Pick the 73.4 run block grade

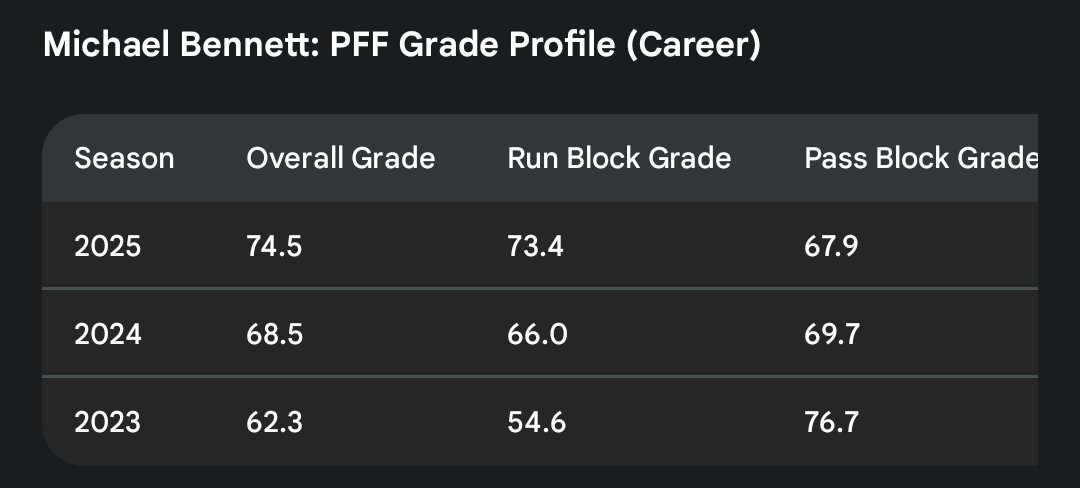[535, 246]
